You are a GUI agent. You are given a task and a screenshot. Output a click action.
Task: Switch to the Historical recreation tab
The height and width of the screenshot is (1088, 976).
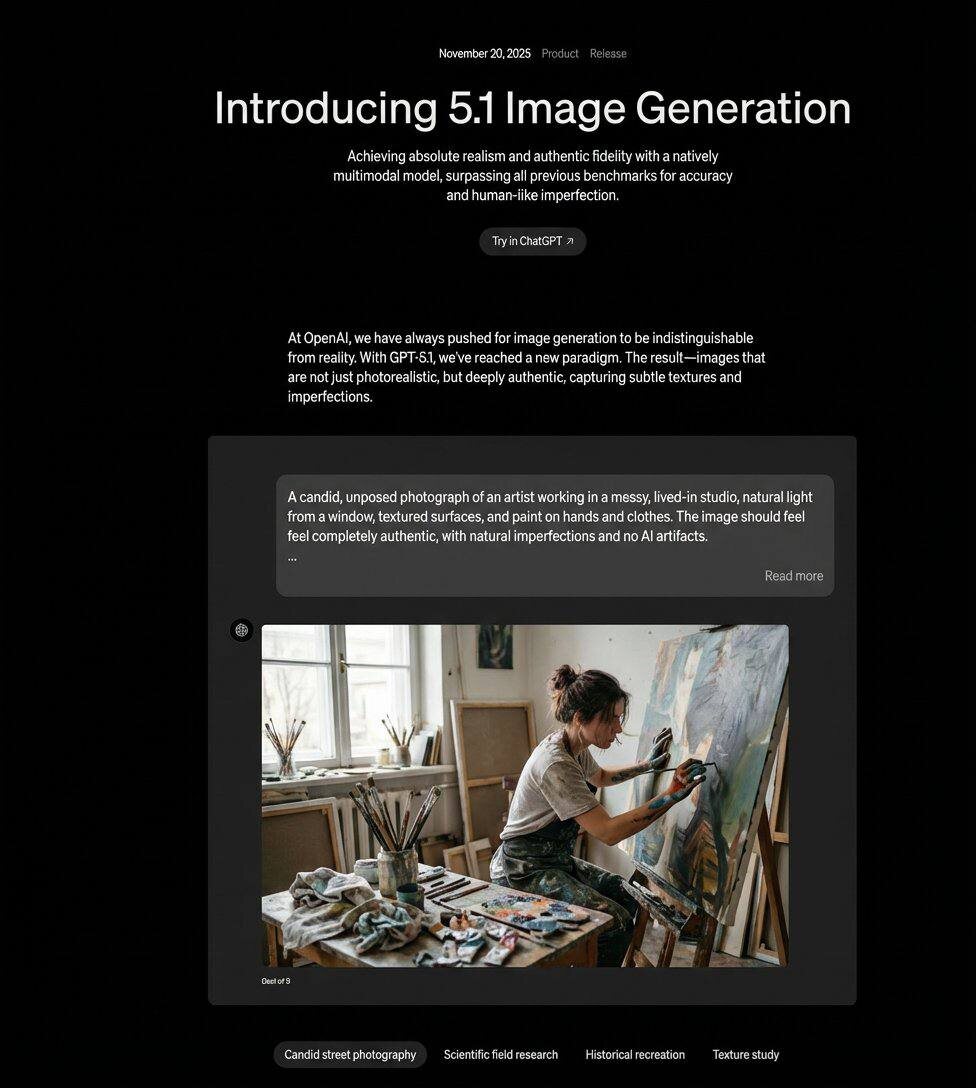(x=635, y=1055)
